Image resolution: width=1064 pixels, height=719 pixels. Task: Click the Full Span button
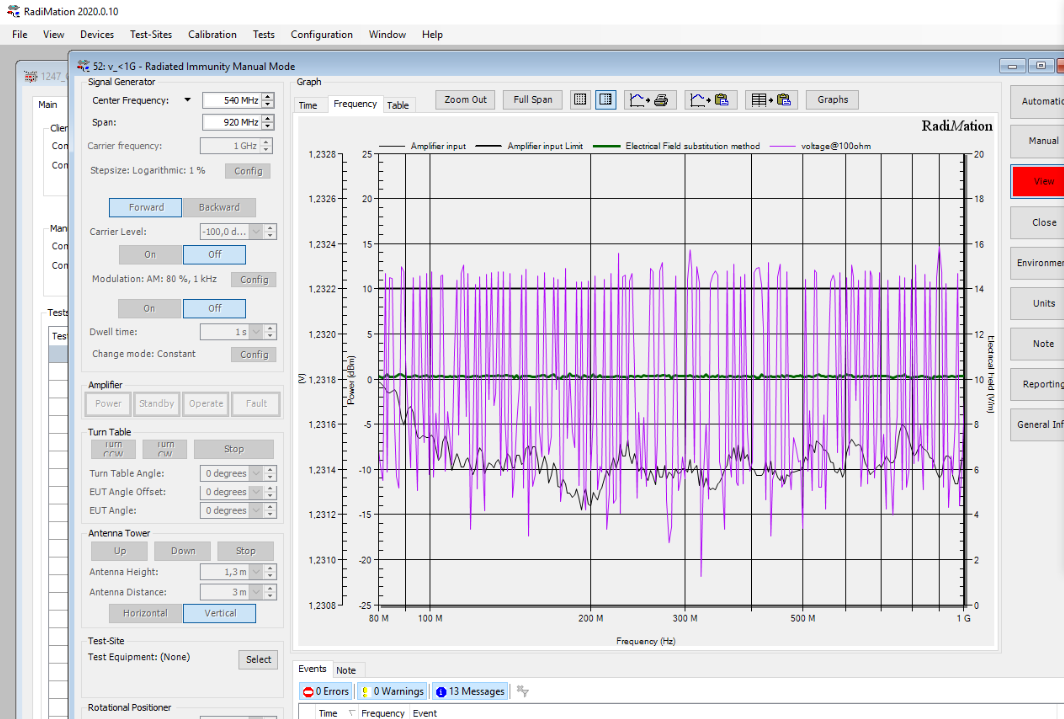tap(533, 100)
